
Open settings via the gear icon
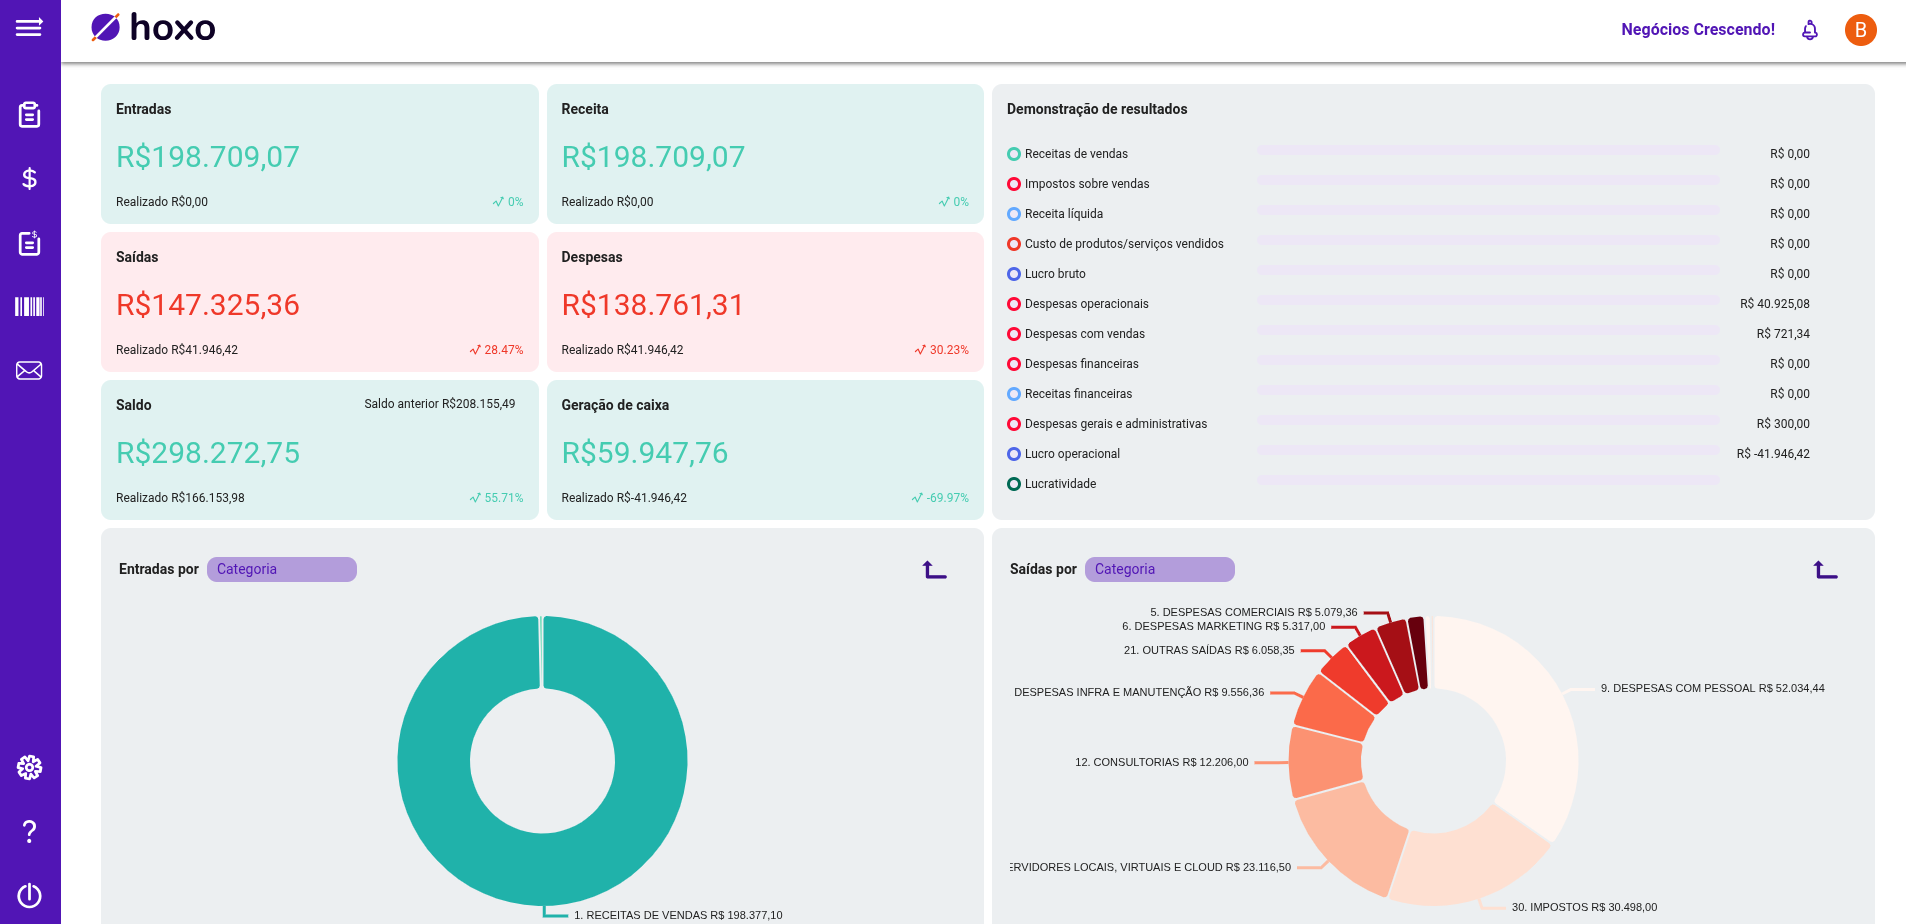[29, 768]
